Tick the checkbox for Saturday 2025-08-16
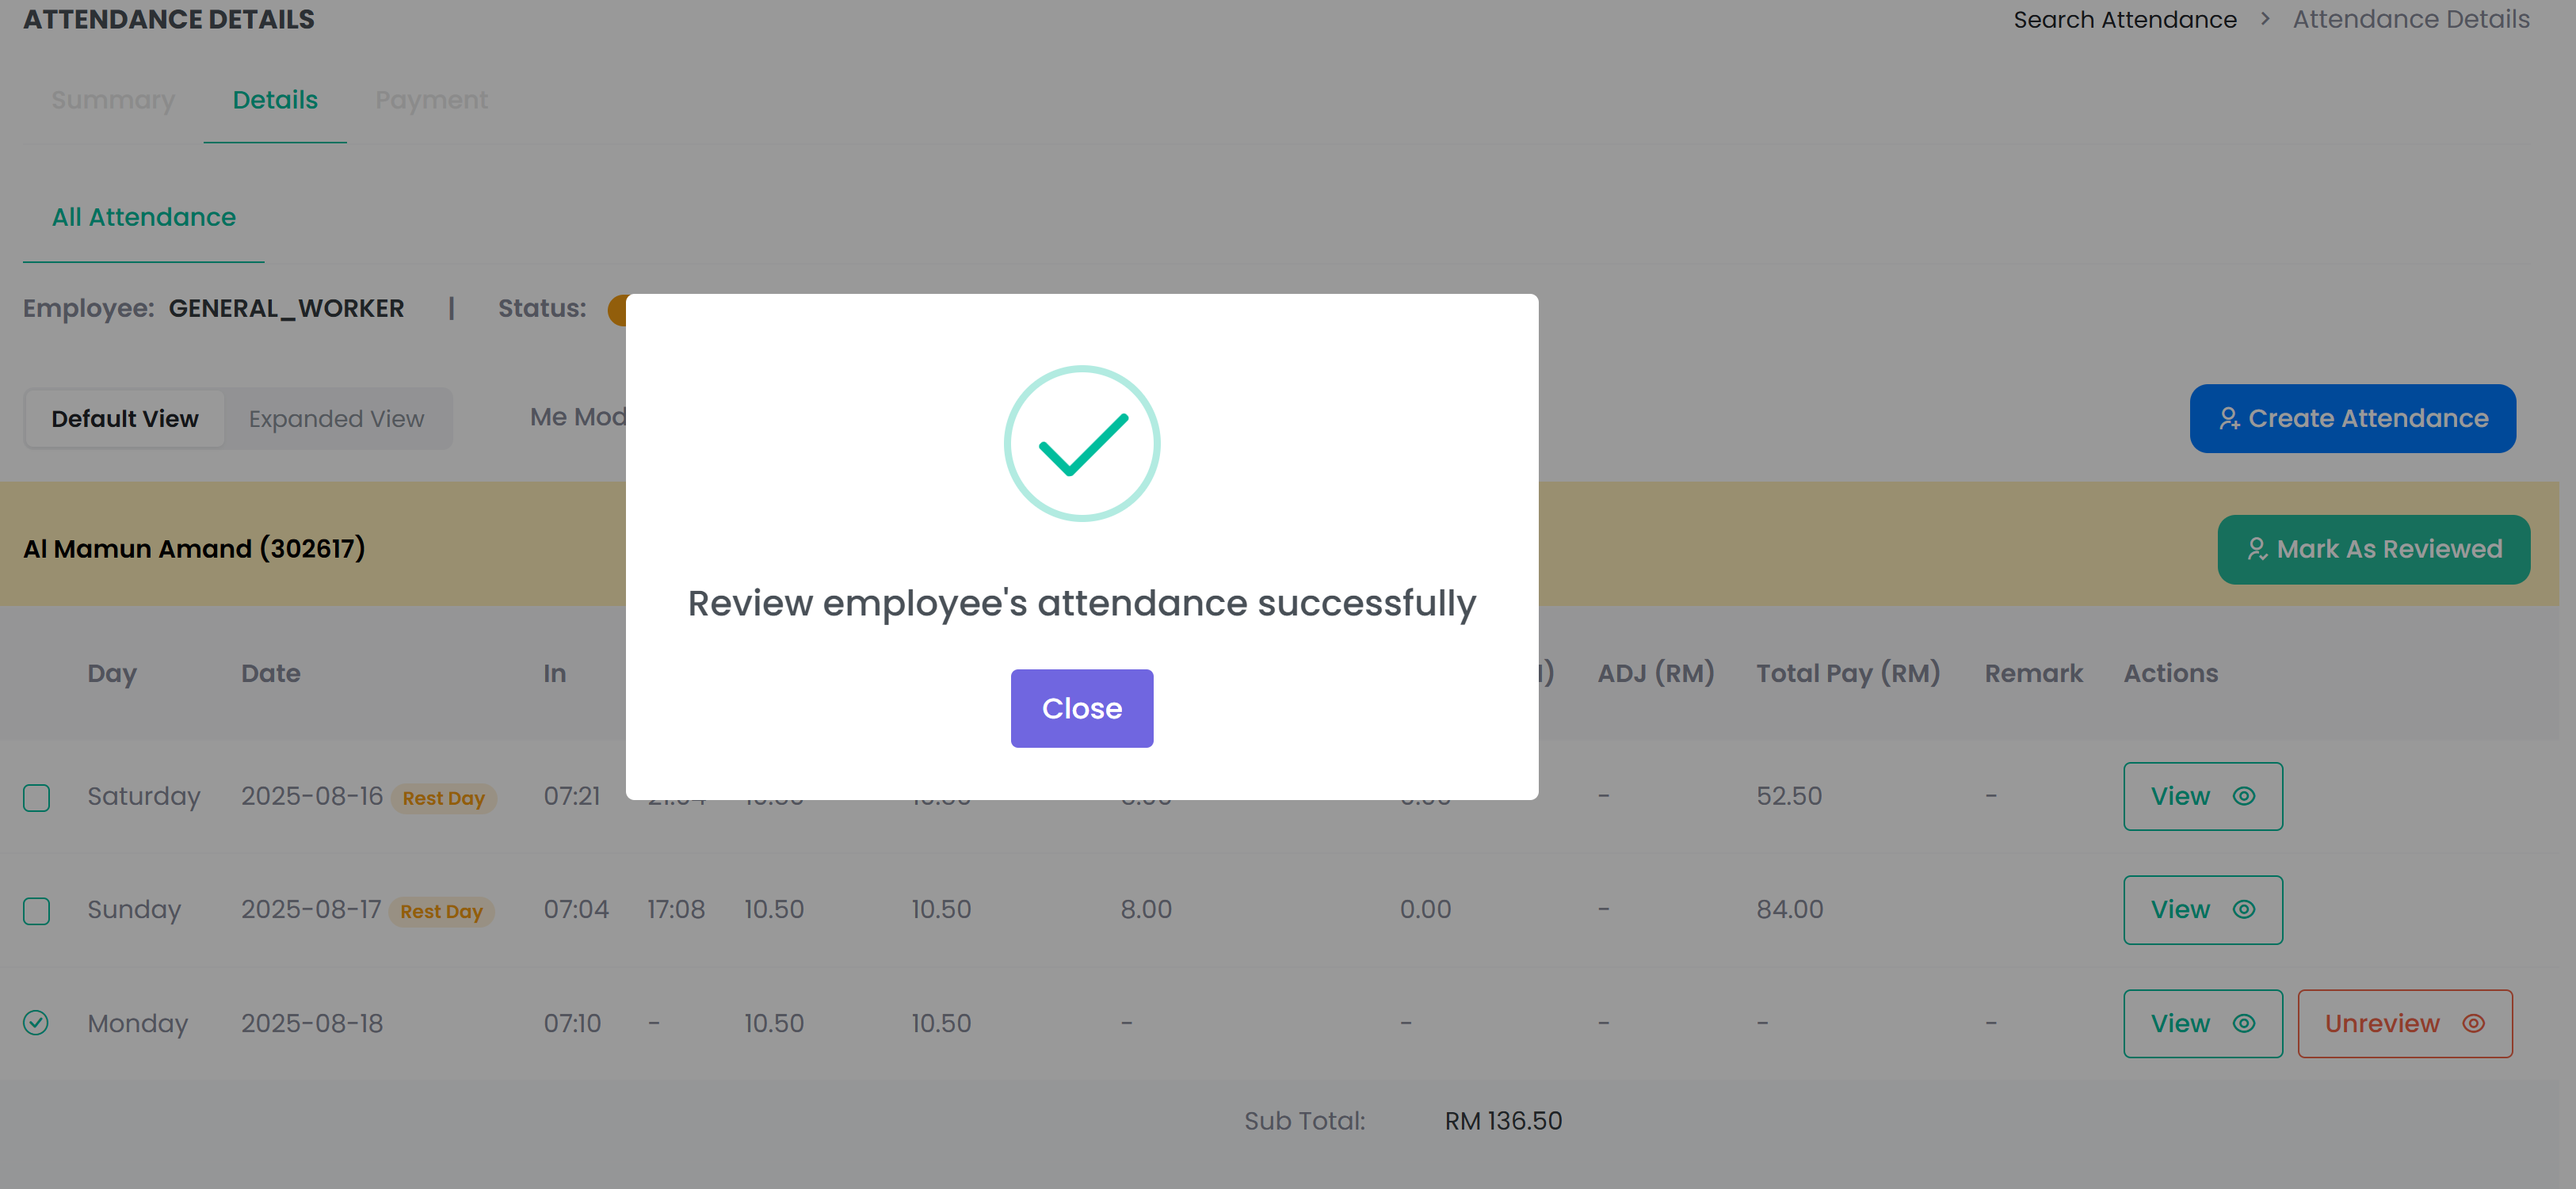 click(36, 798)
